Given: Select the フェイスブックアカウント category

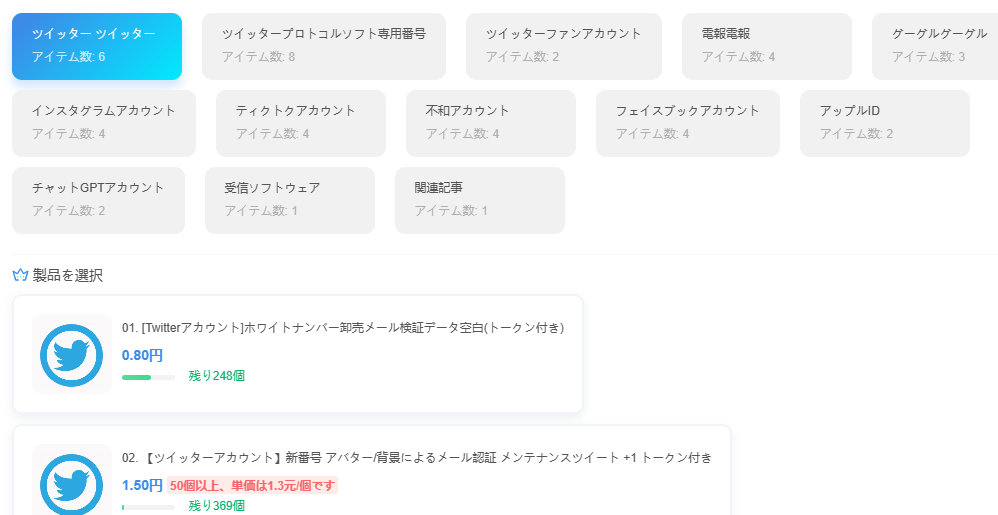Looking at the screenshot, I should (x=688, y=123).
